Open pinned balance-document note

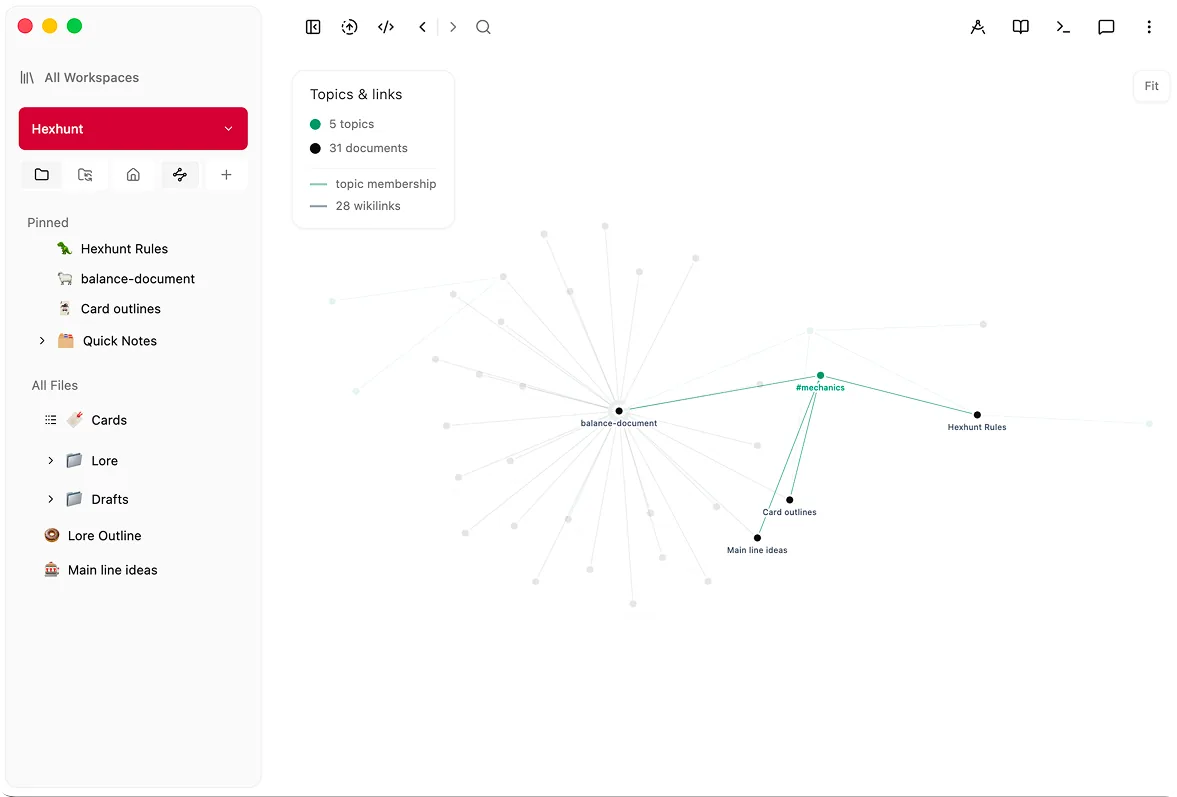pos(137,278)
